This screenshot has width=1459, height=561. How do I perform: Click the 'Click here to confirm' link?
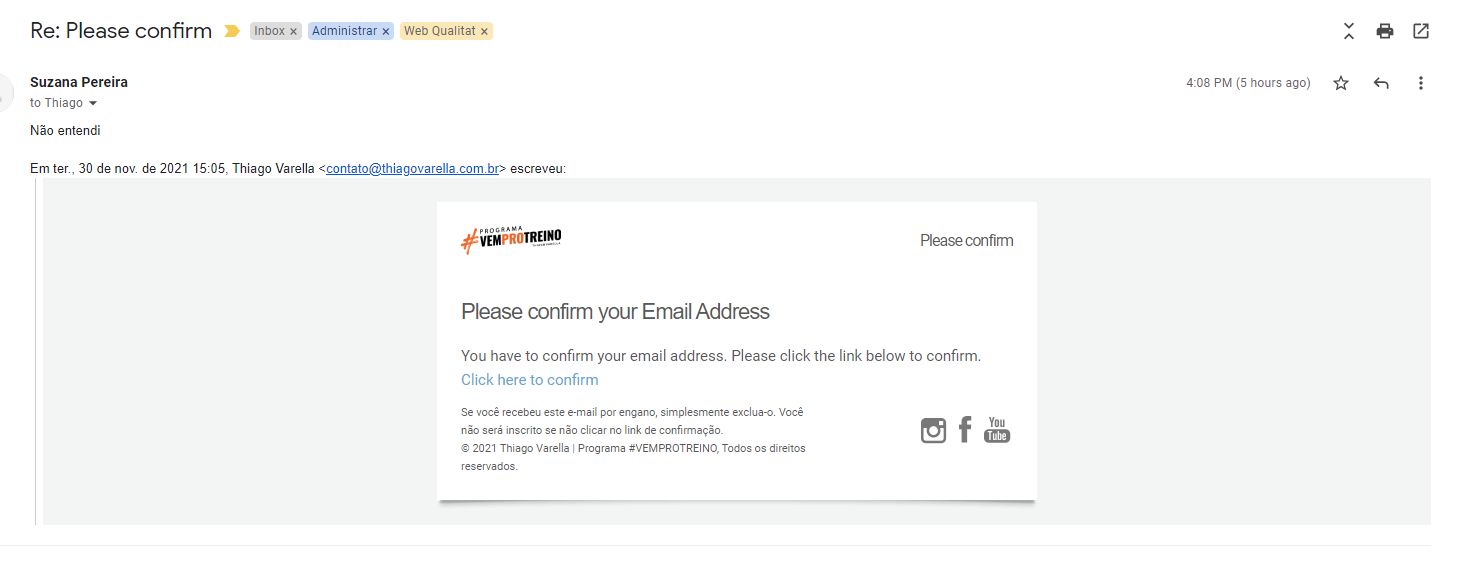point(530,380)
